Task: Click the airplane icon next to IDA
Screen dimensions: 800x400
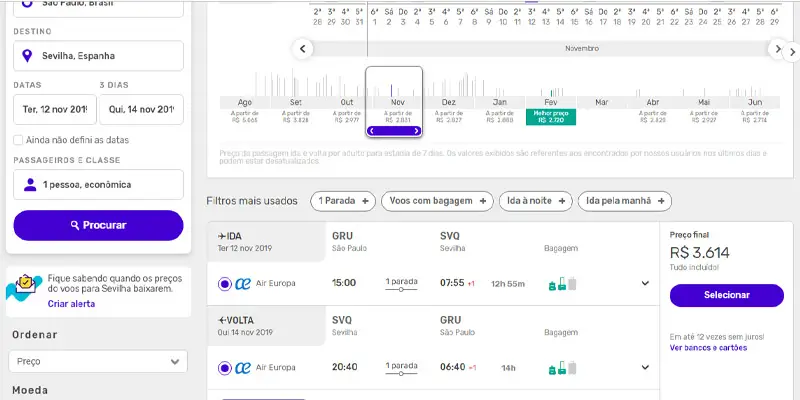Action: tap(222, 236)
